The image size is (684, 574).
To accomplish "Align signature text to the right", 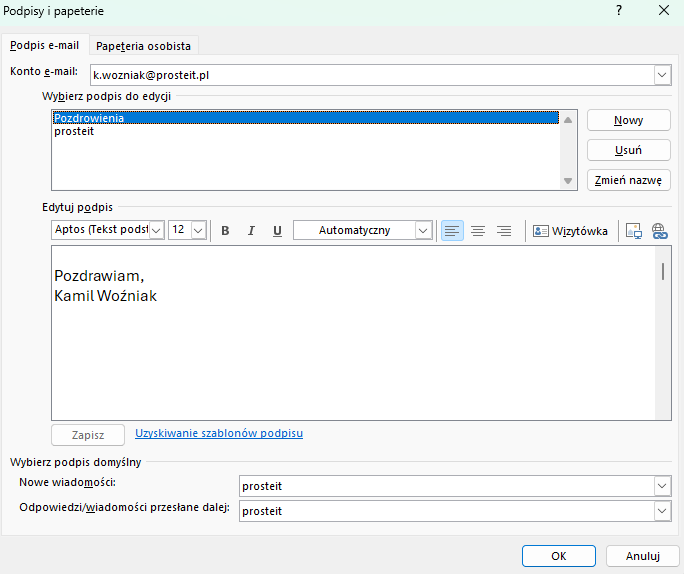I will click(504, 231).
